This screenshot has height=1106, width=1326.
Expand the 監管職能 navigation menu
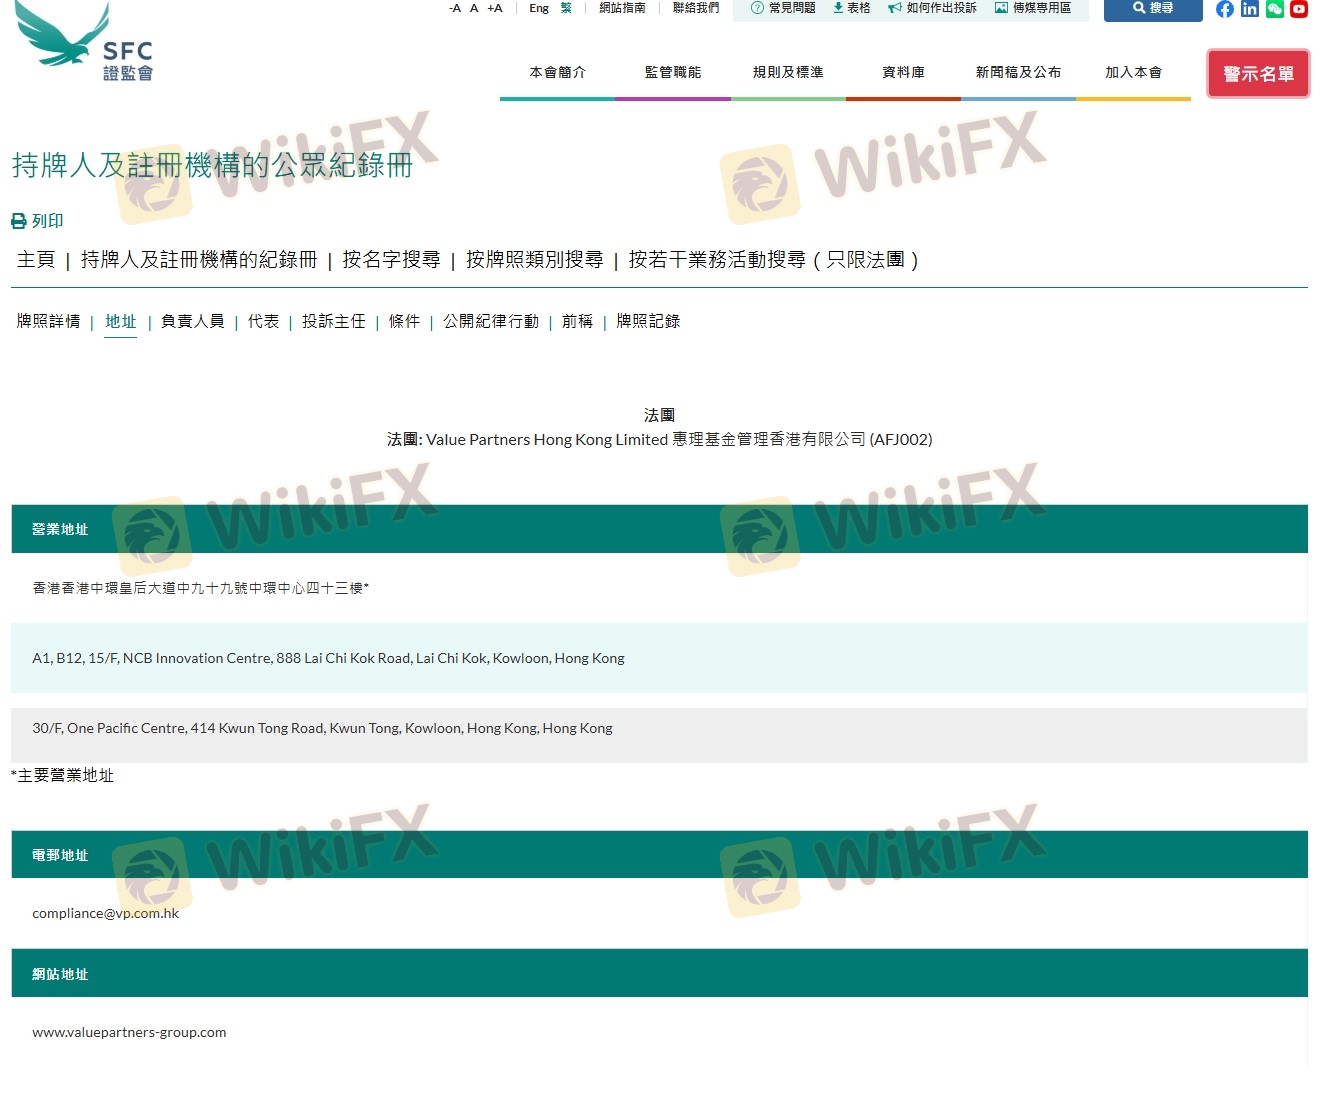tap(672, 72)
